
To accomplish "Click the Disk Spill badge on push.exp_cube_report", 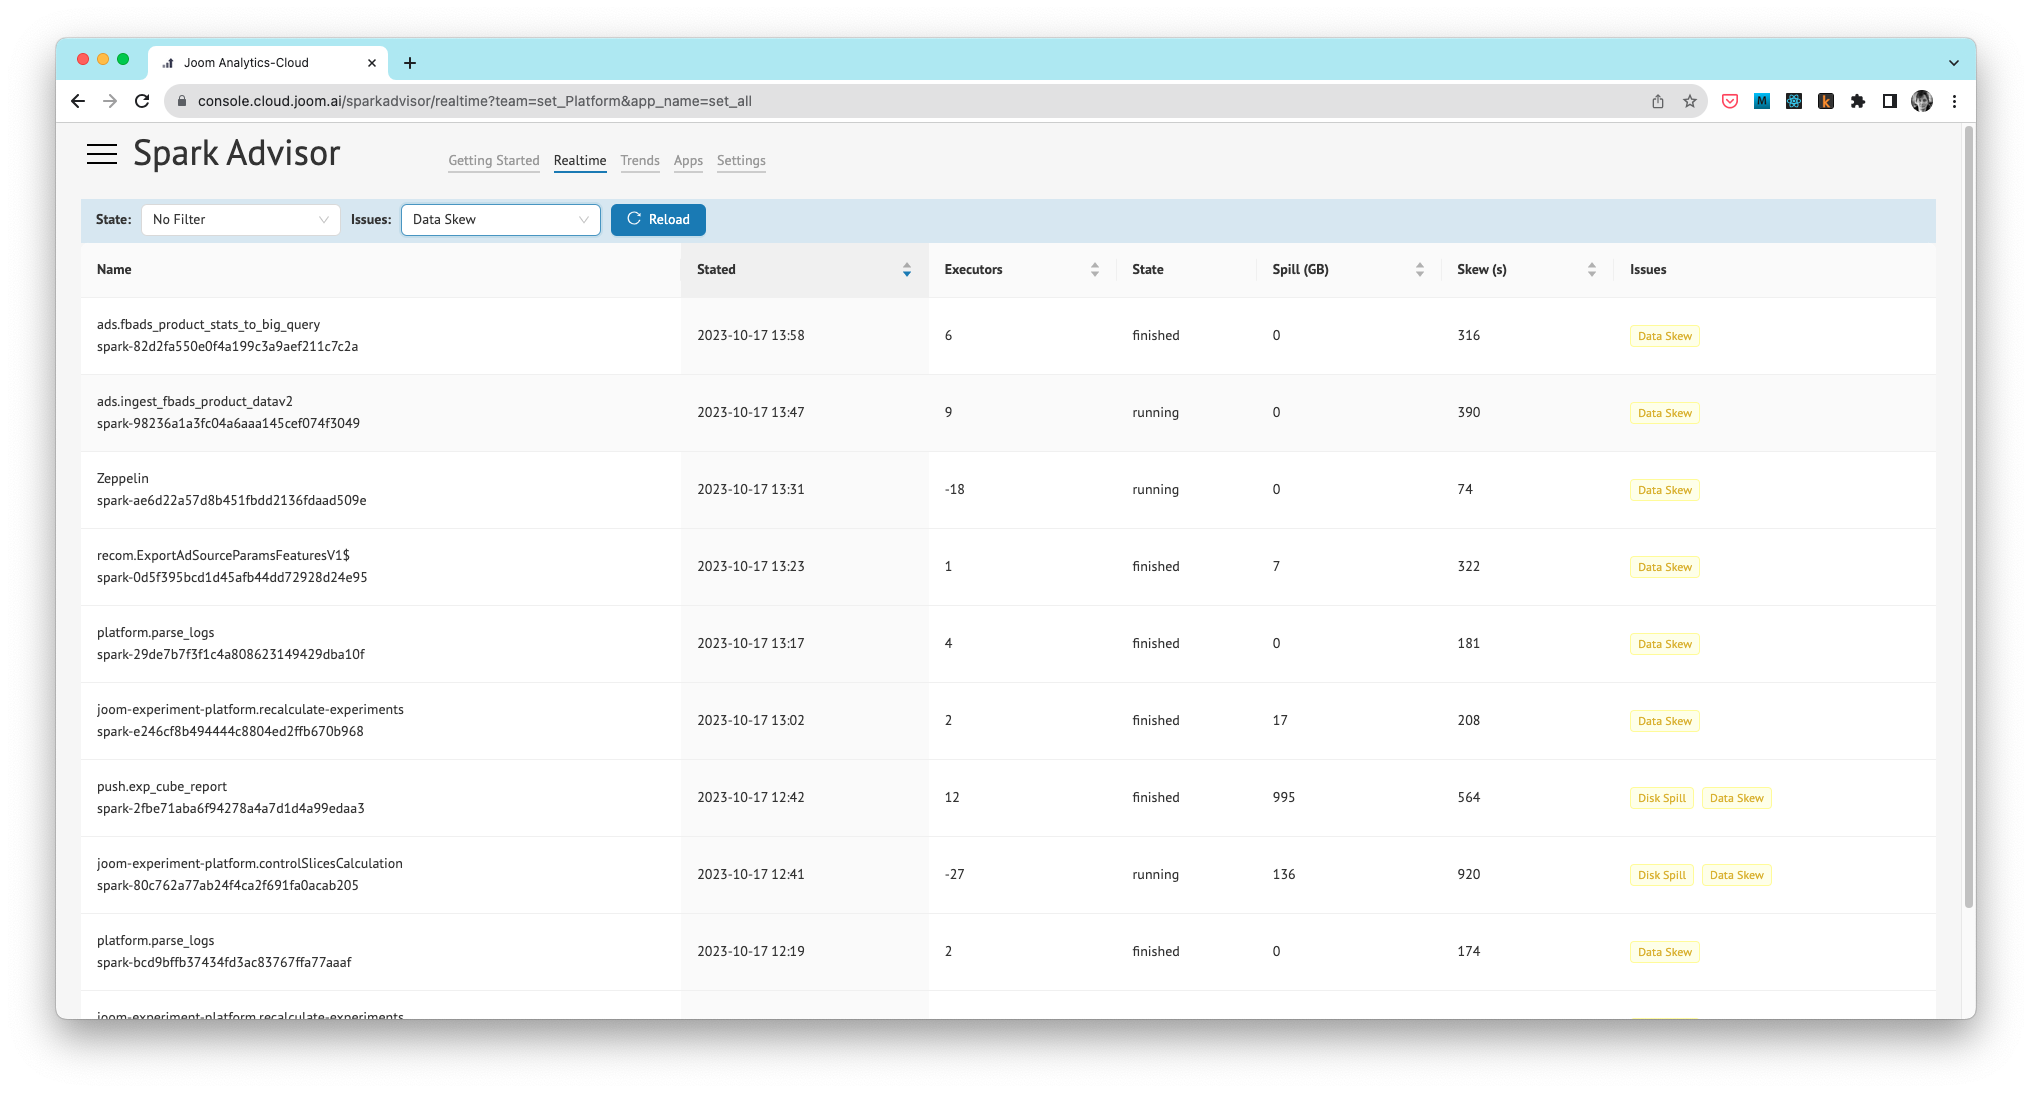I will [x=1661, y=798].
